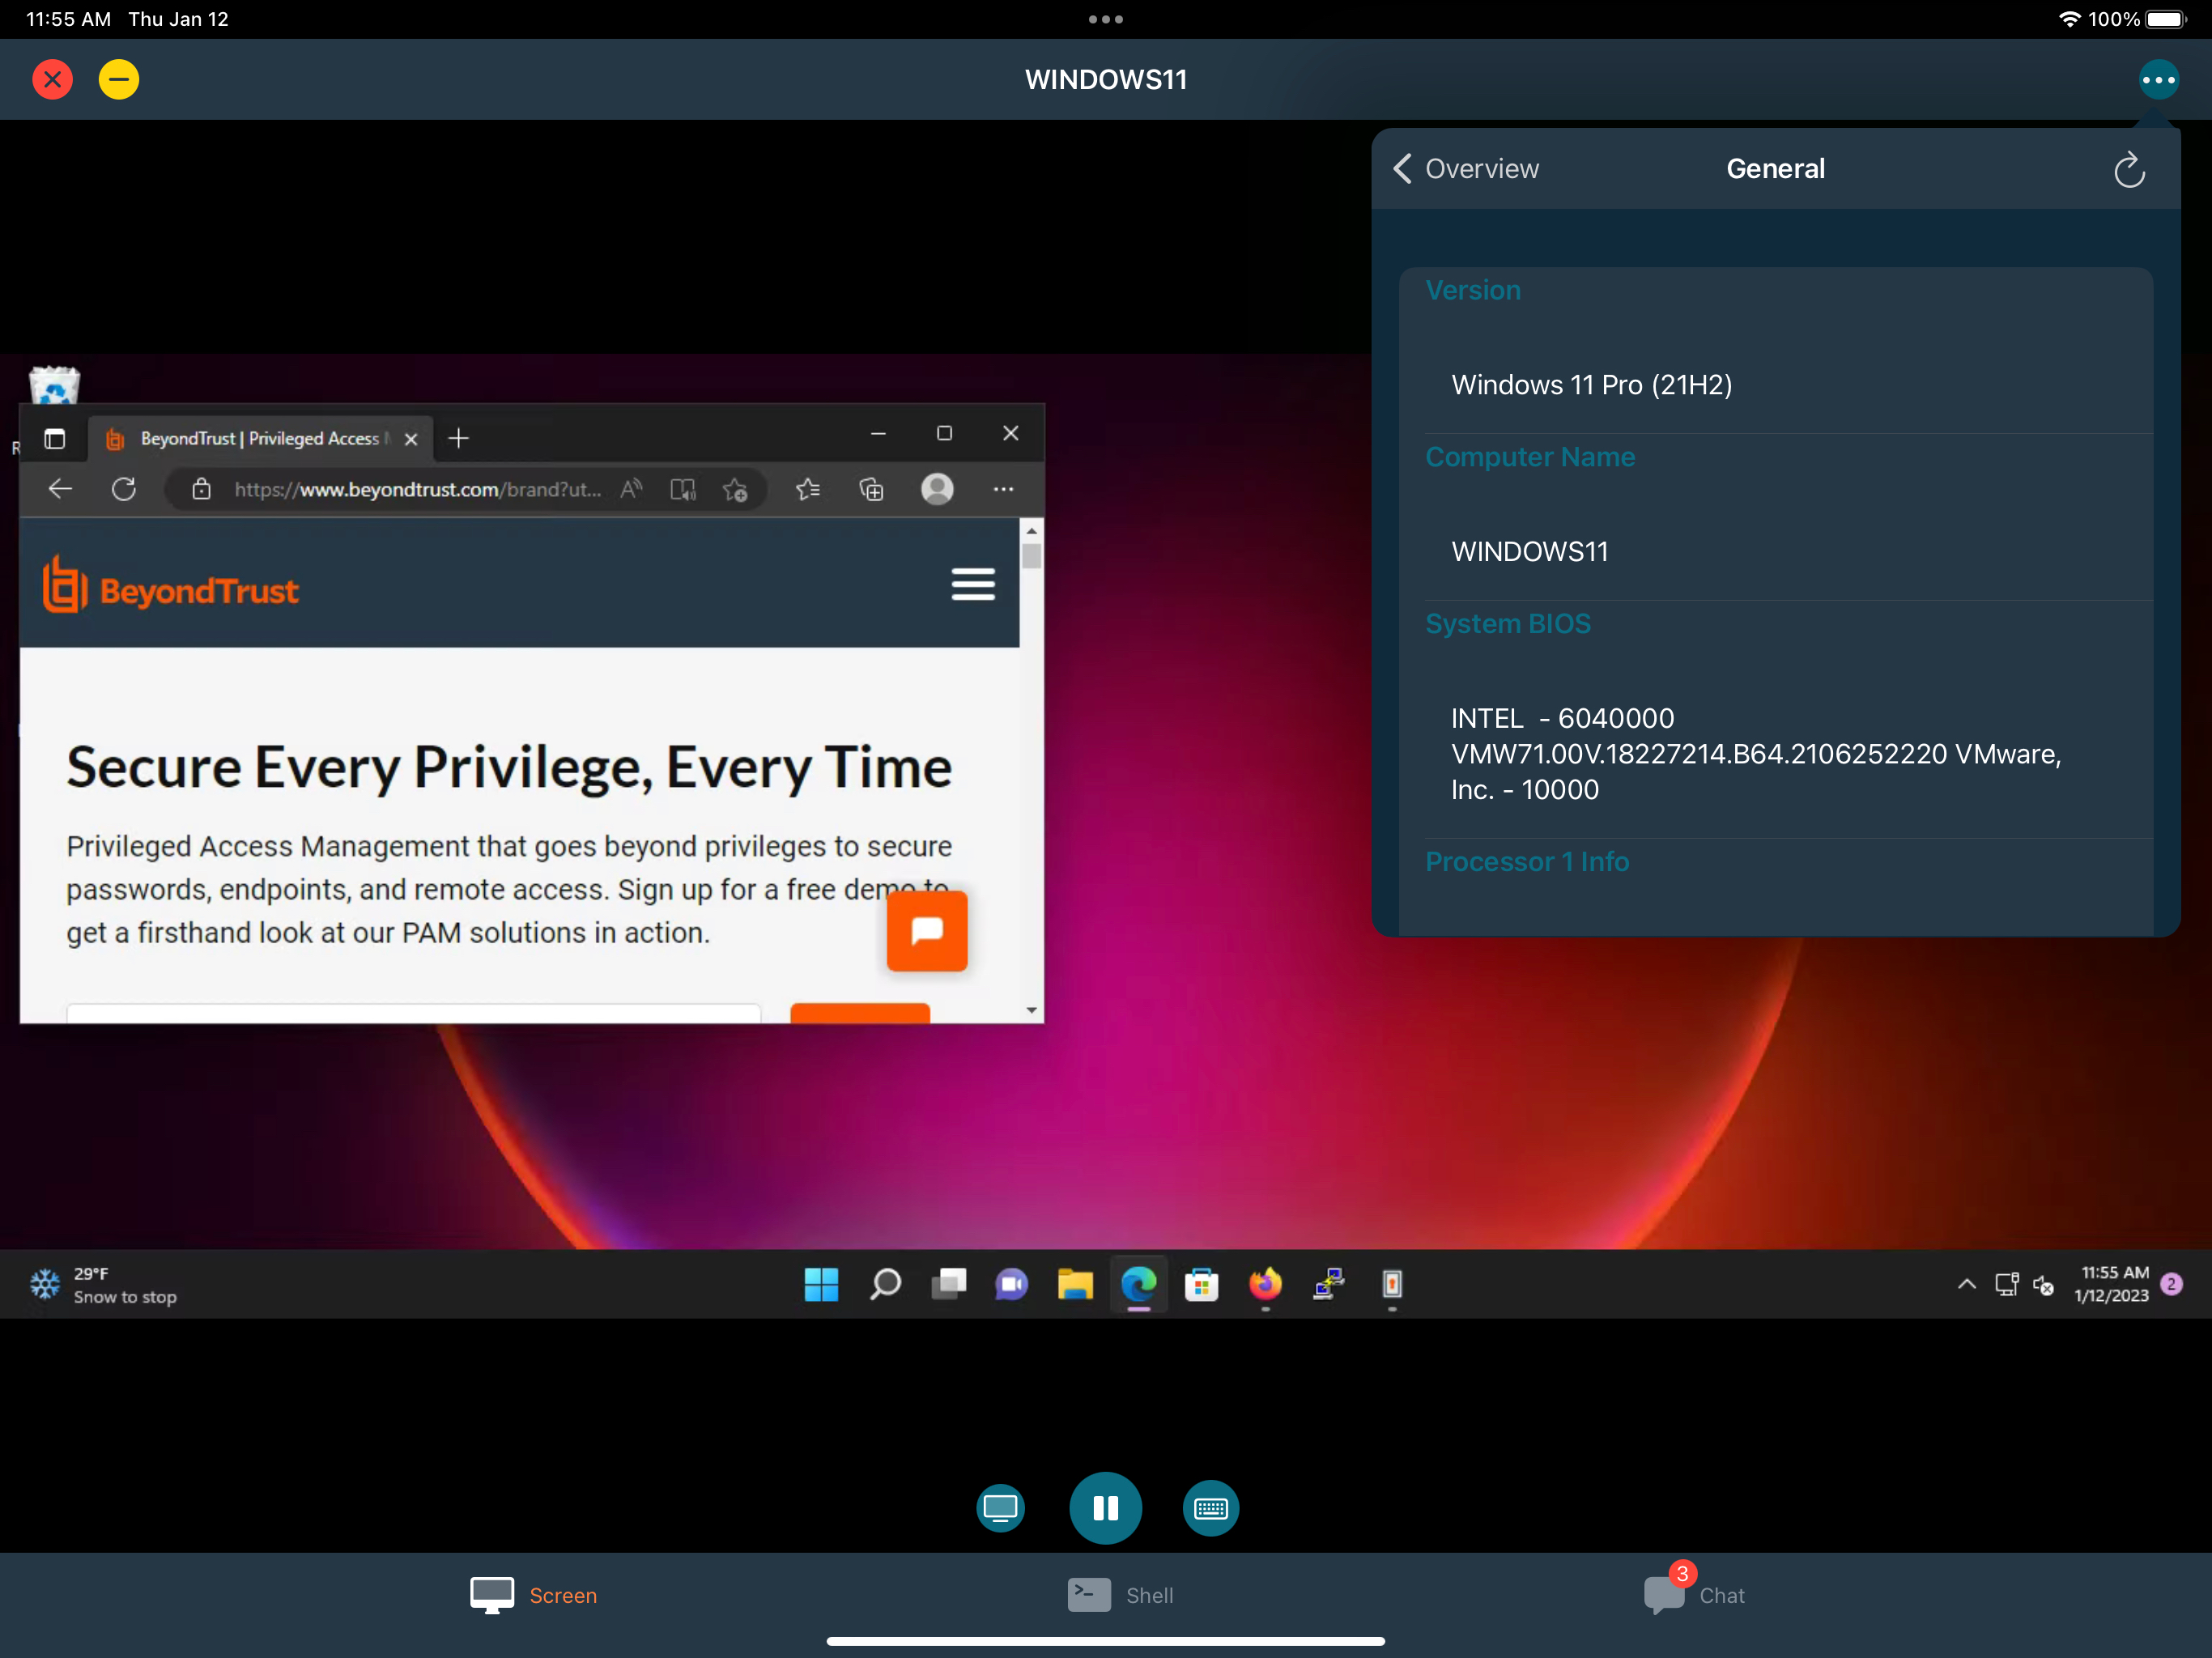Minimize session using yellow button
2212x1658 pixels.
tap(119, 79)
